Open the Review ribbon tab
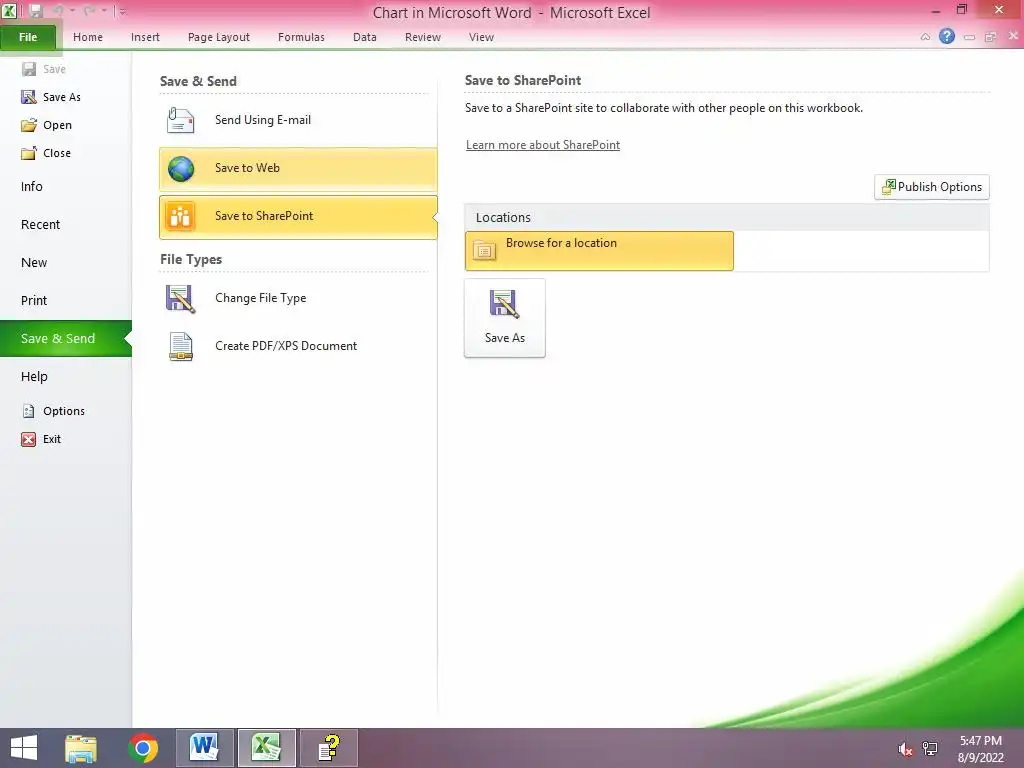 point(423,37)
